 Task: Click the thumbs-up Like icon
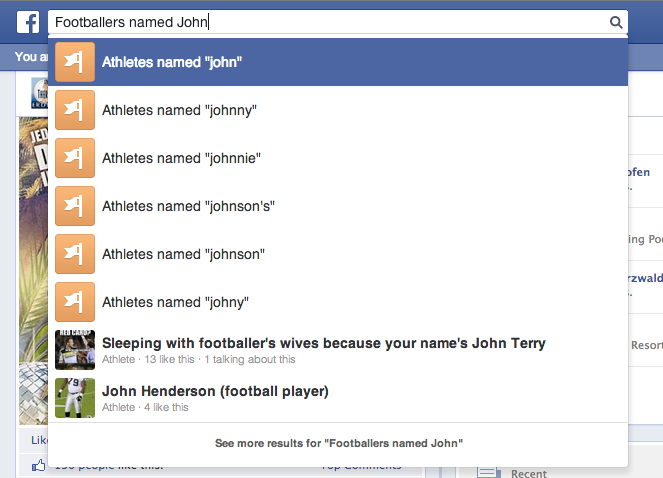point(38,465)
